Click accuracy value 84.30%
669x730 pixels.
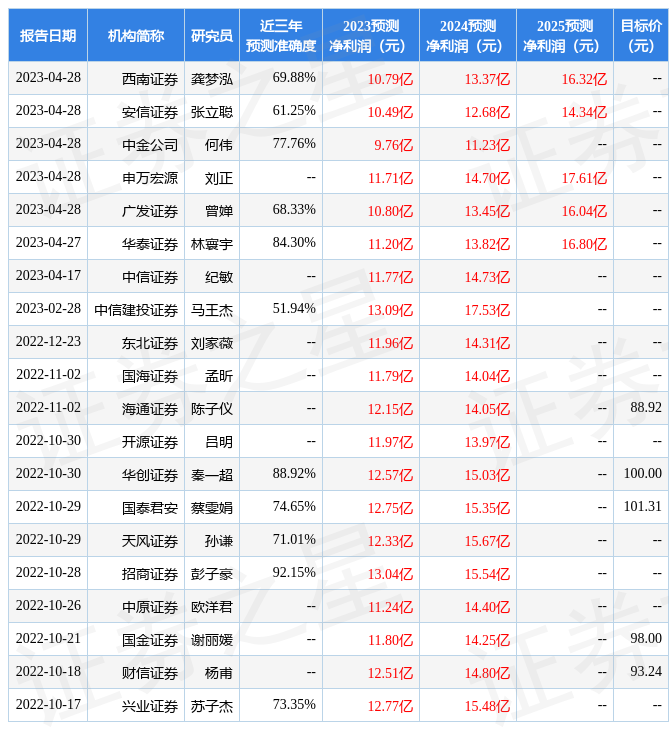point(294,243)
